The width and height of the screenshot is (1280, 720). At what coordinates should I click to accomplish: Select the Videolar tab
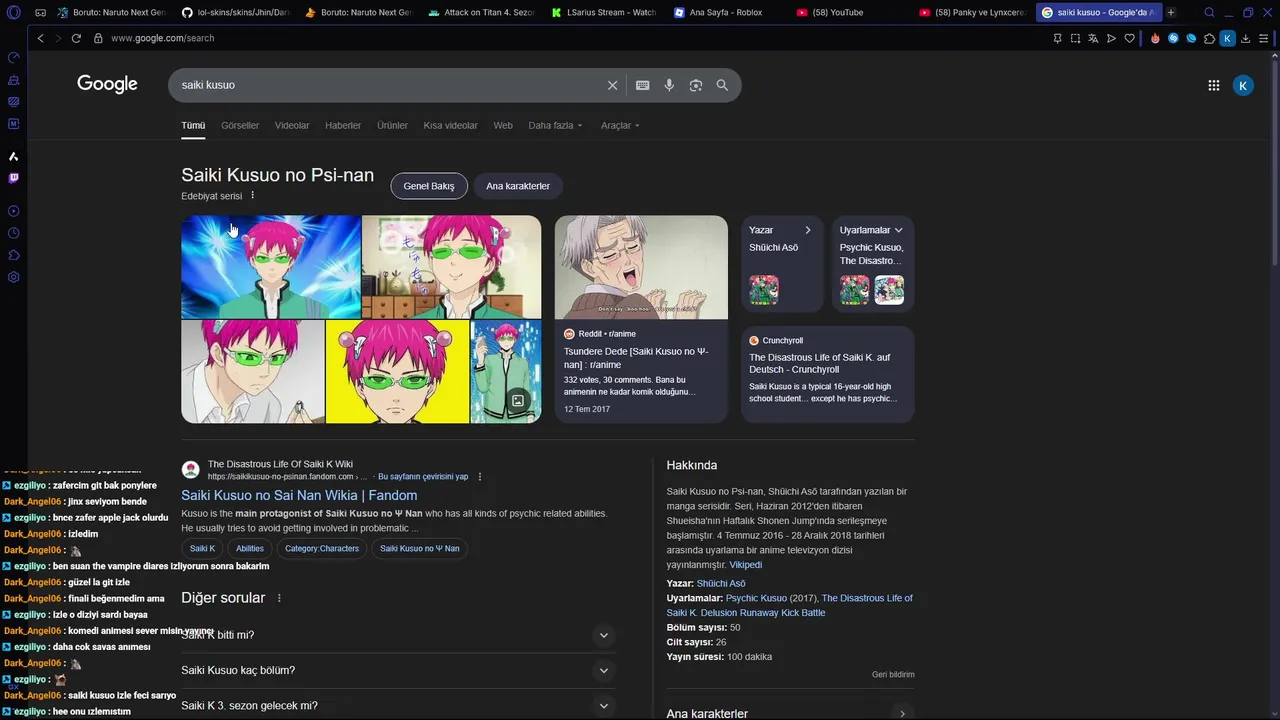tap(292, 125)
